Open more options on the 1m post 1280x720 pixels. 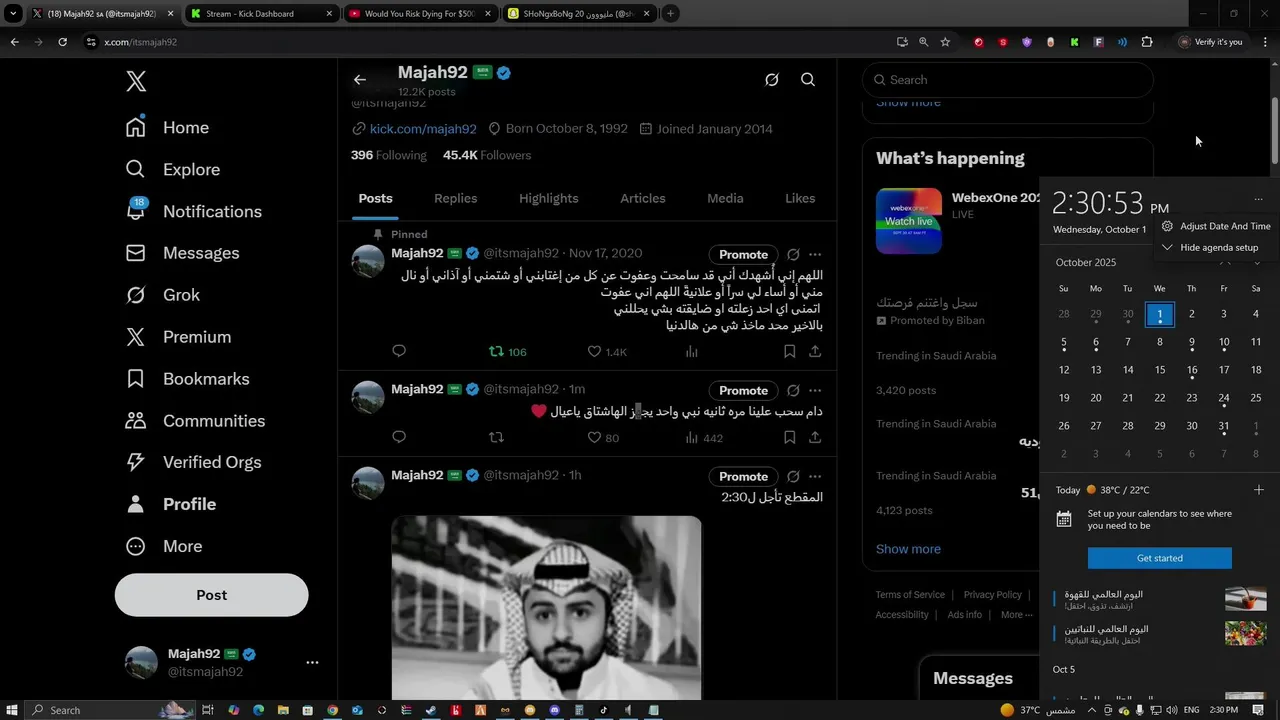click(815, 390)
